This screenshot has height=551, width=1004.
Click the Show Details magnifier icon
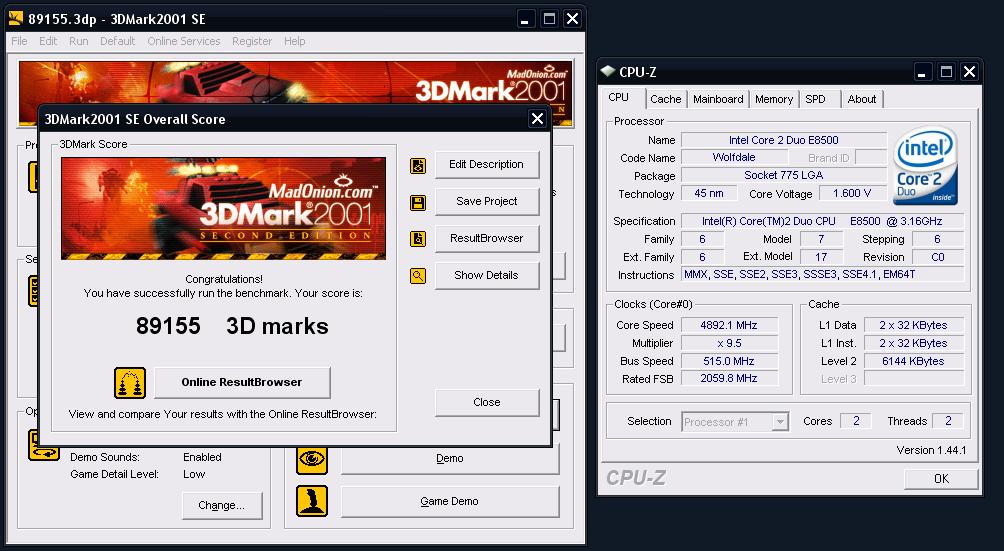click(417, 276)
